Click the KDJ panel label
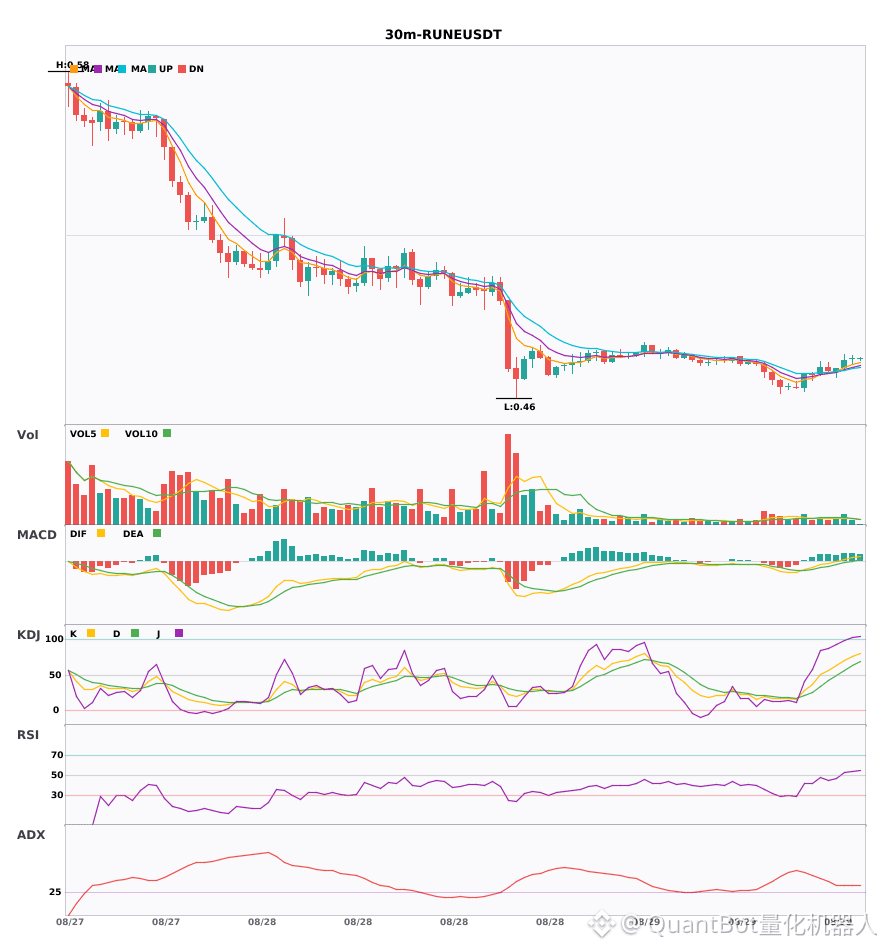This screenshot has height=950, width=885. point(28,635)
